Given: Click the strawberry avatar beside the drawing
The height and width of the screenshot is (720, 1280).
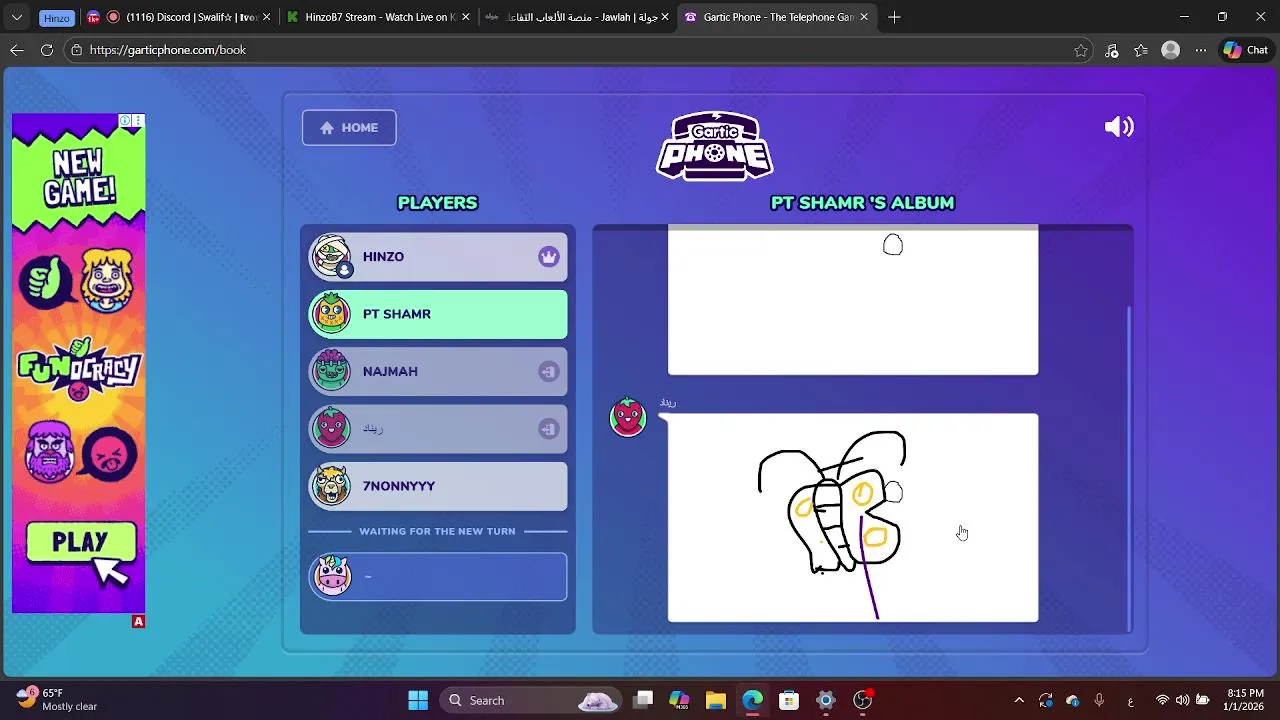Looking at the screenshot, I should click(x=628, y=417).
